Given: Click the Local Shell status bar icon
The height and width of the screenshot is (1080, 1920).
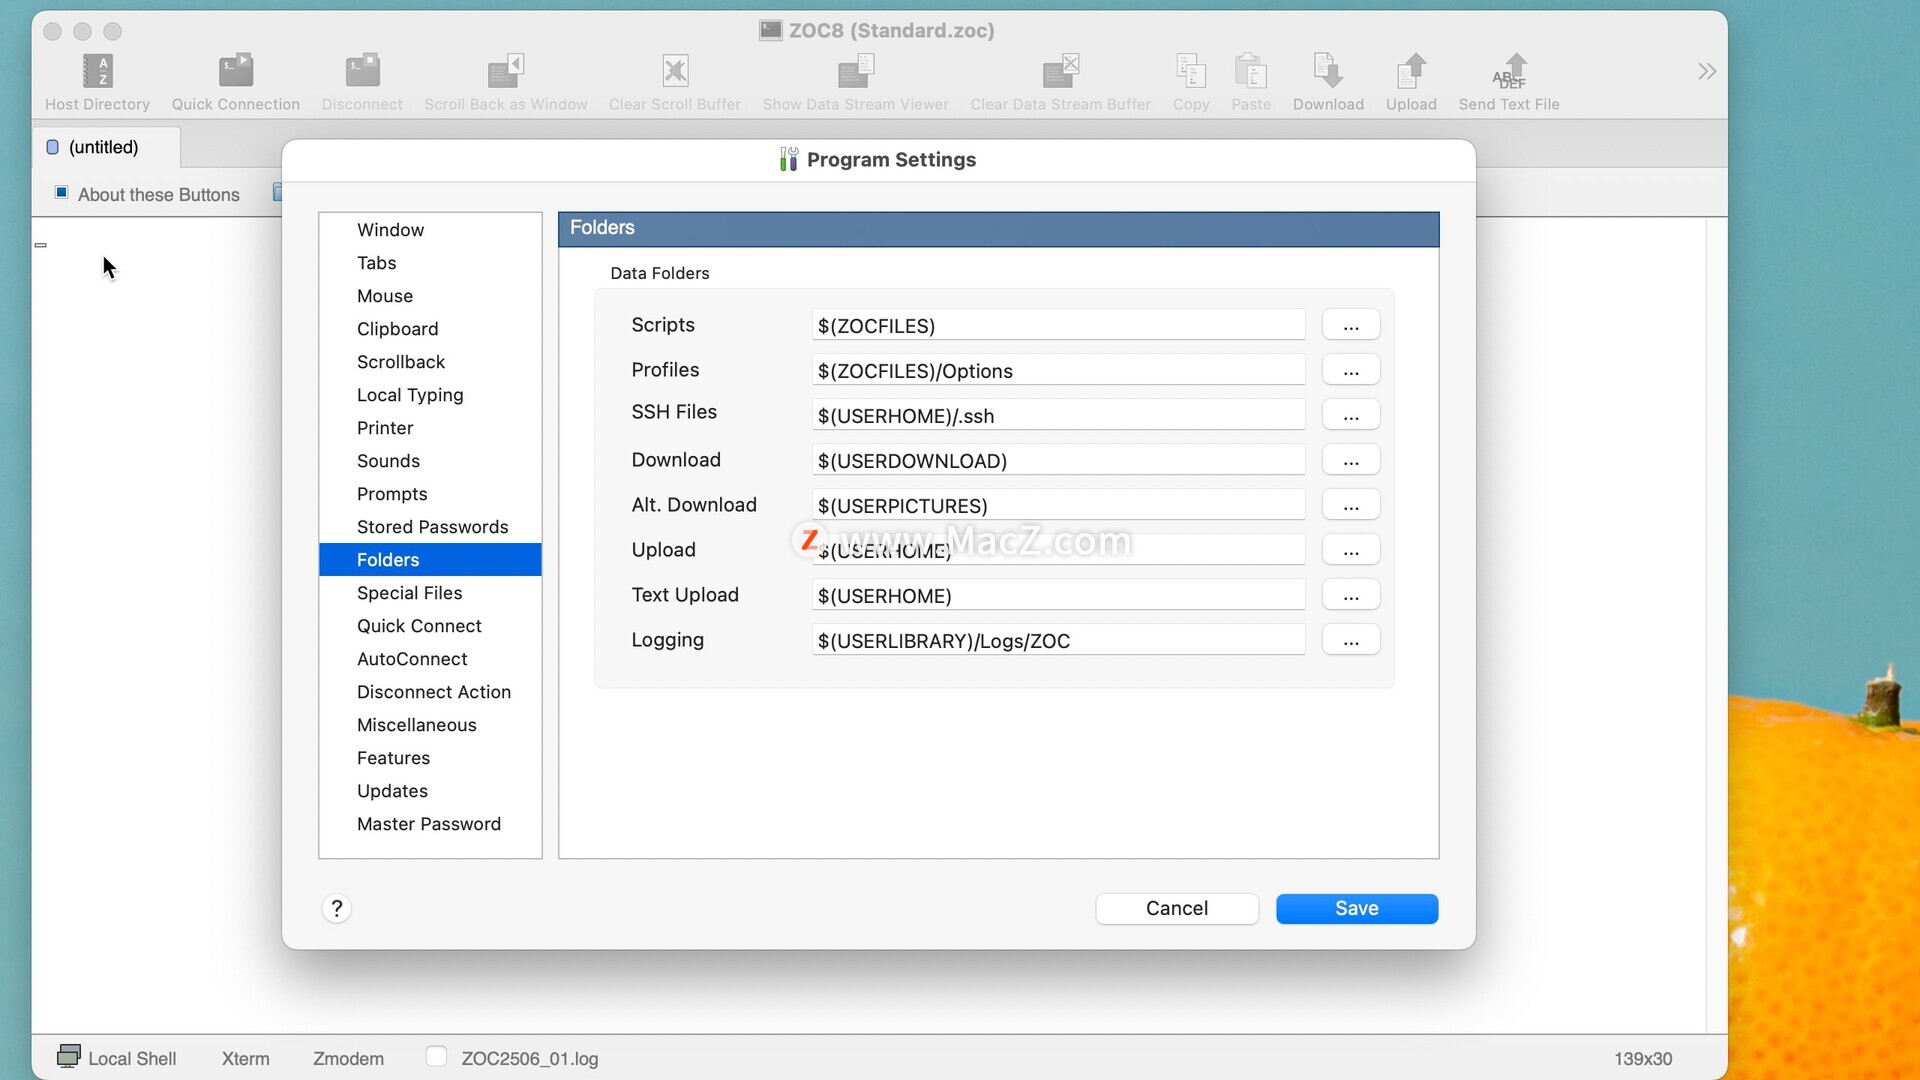Looking at the screenshot, I should [68, 1056].
